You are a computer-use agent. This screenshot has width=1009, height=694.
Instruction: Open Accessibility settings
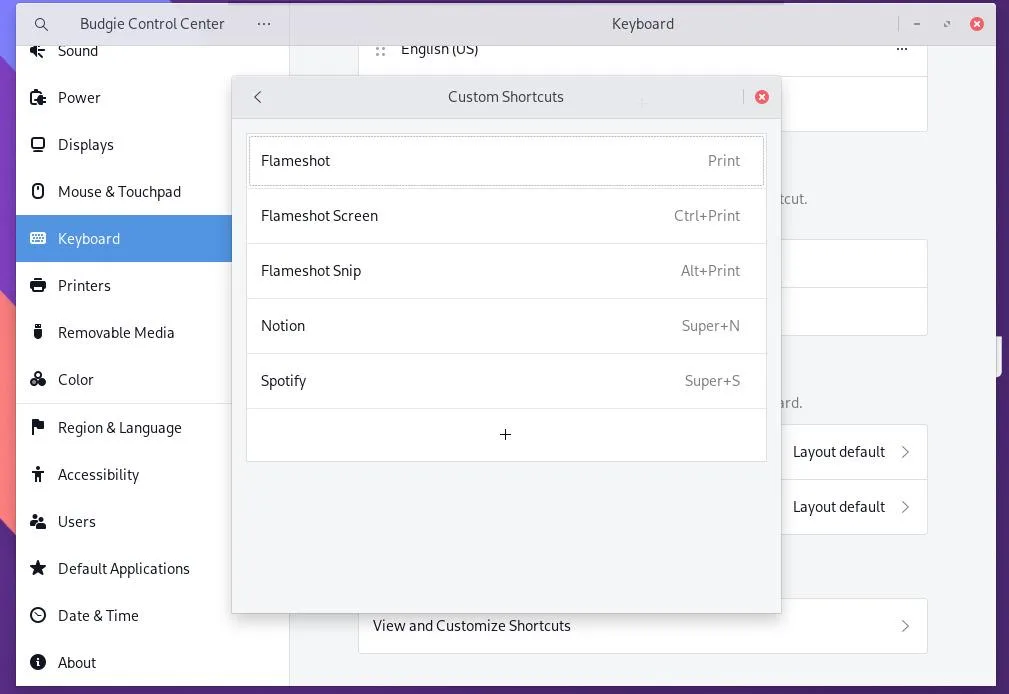pos(98,474)
